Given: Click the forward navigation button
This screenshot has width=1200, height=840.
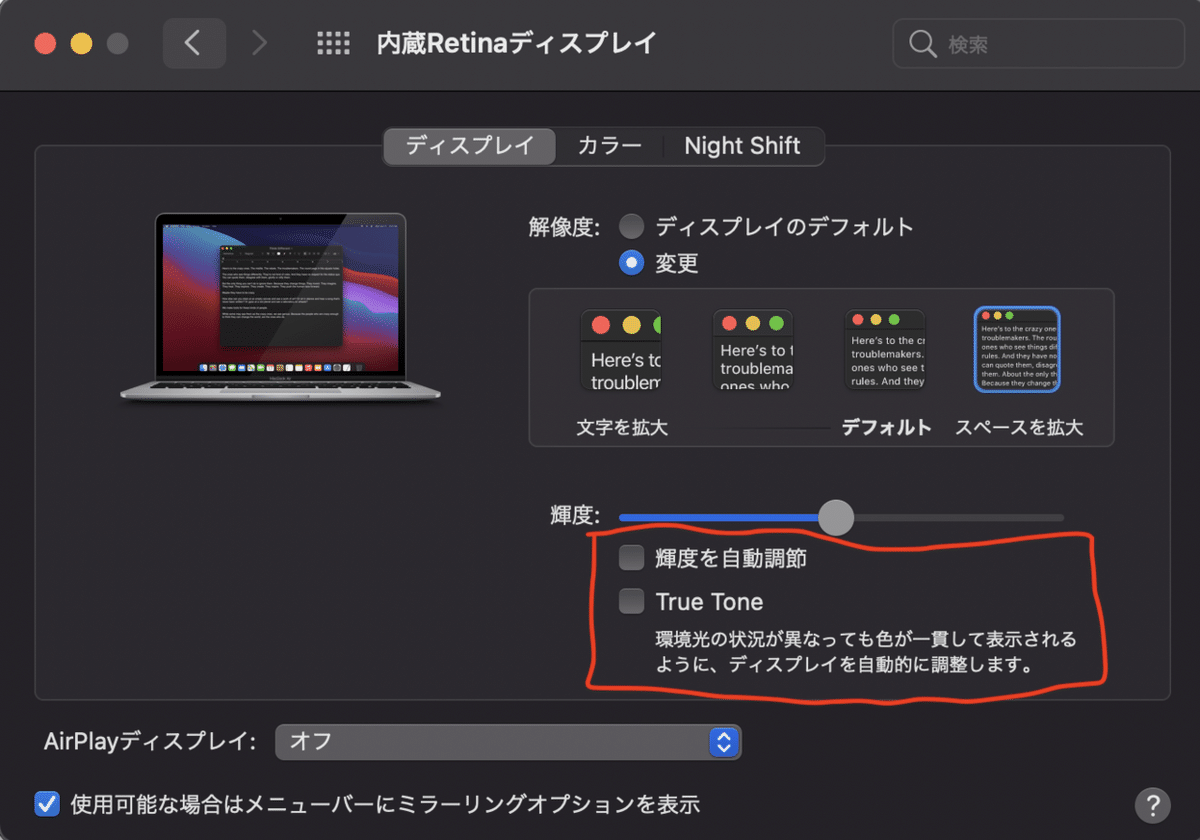Looking at the screenshot, I should (x=259, y=42).
